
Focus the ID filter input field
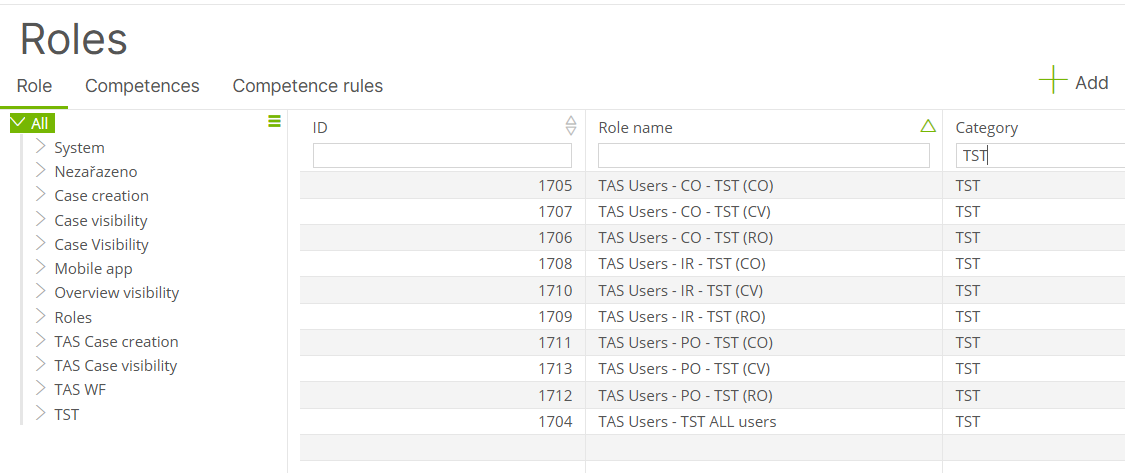tap(442, 156)
